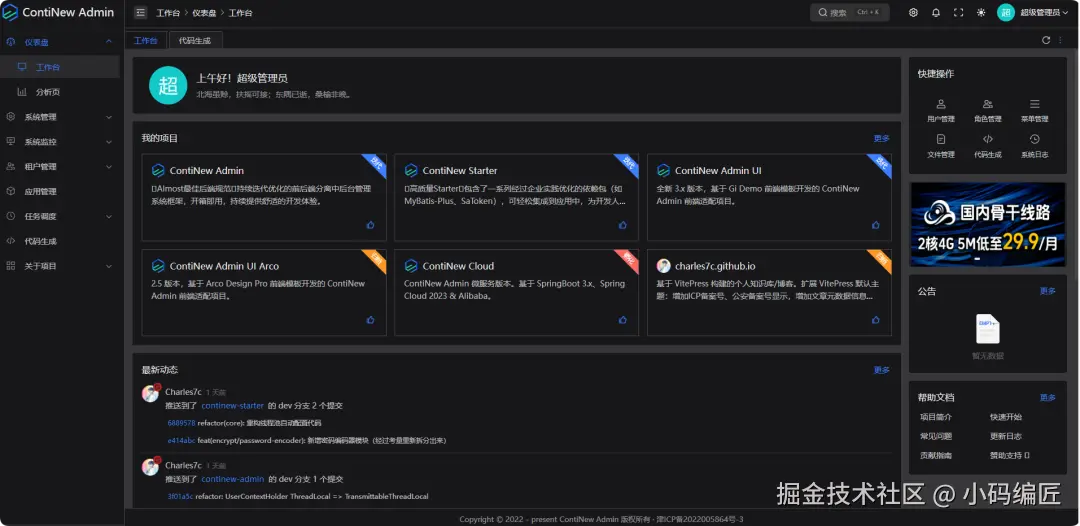Toggle light/dark theme with the sun icon

coord(981,12)
